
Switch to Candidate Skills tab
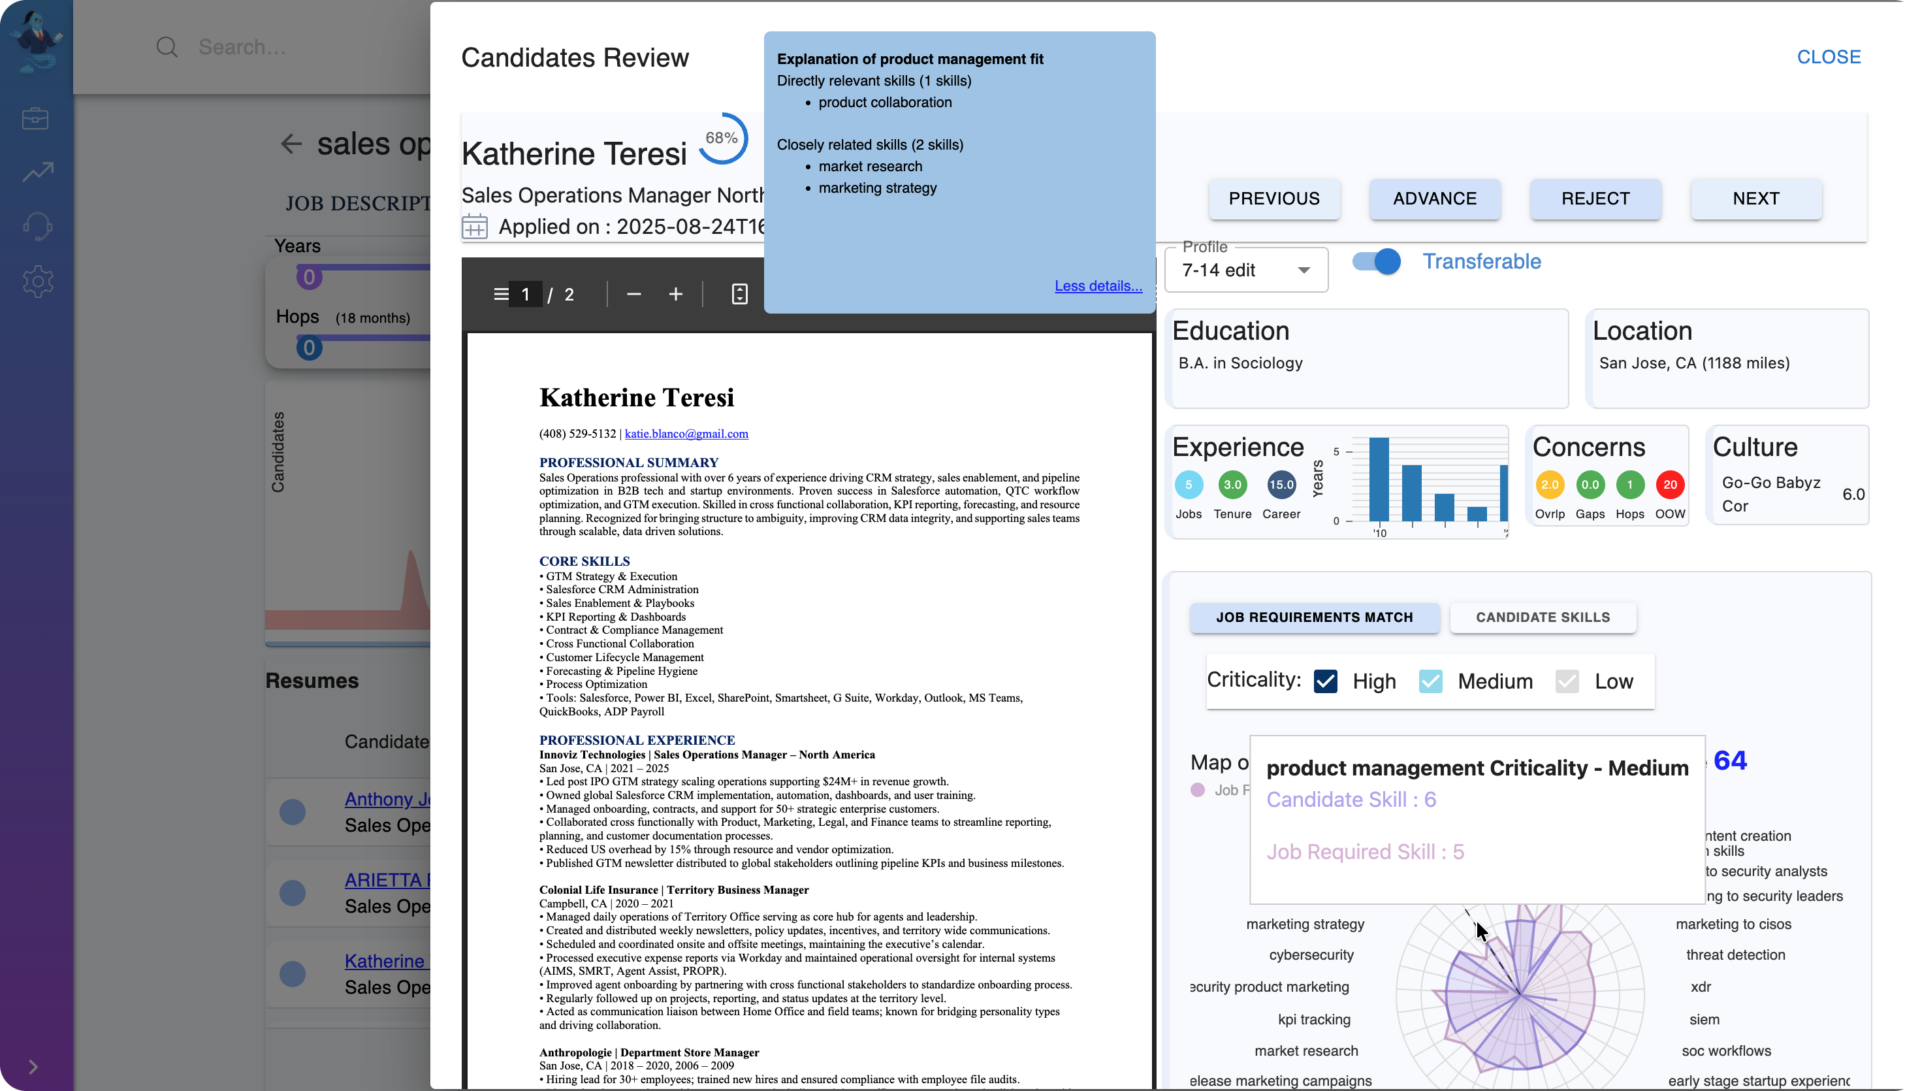coord(1543,618)
